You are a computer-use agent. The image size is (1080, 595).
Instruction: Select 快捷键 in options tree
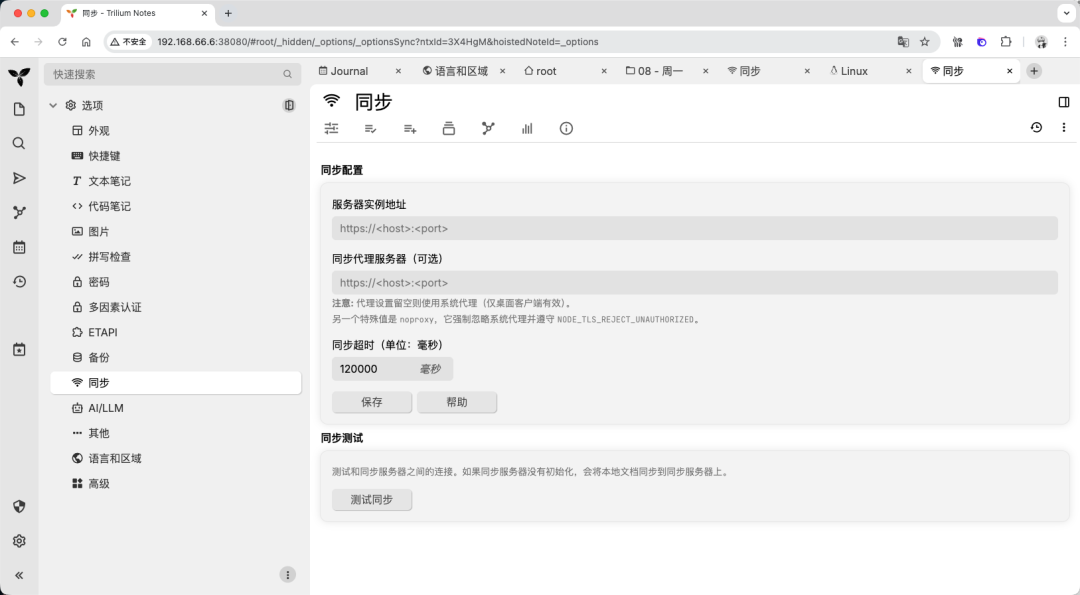coord(176,156)
